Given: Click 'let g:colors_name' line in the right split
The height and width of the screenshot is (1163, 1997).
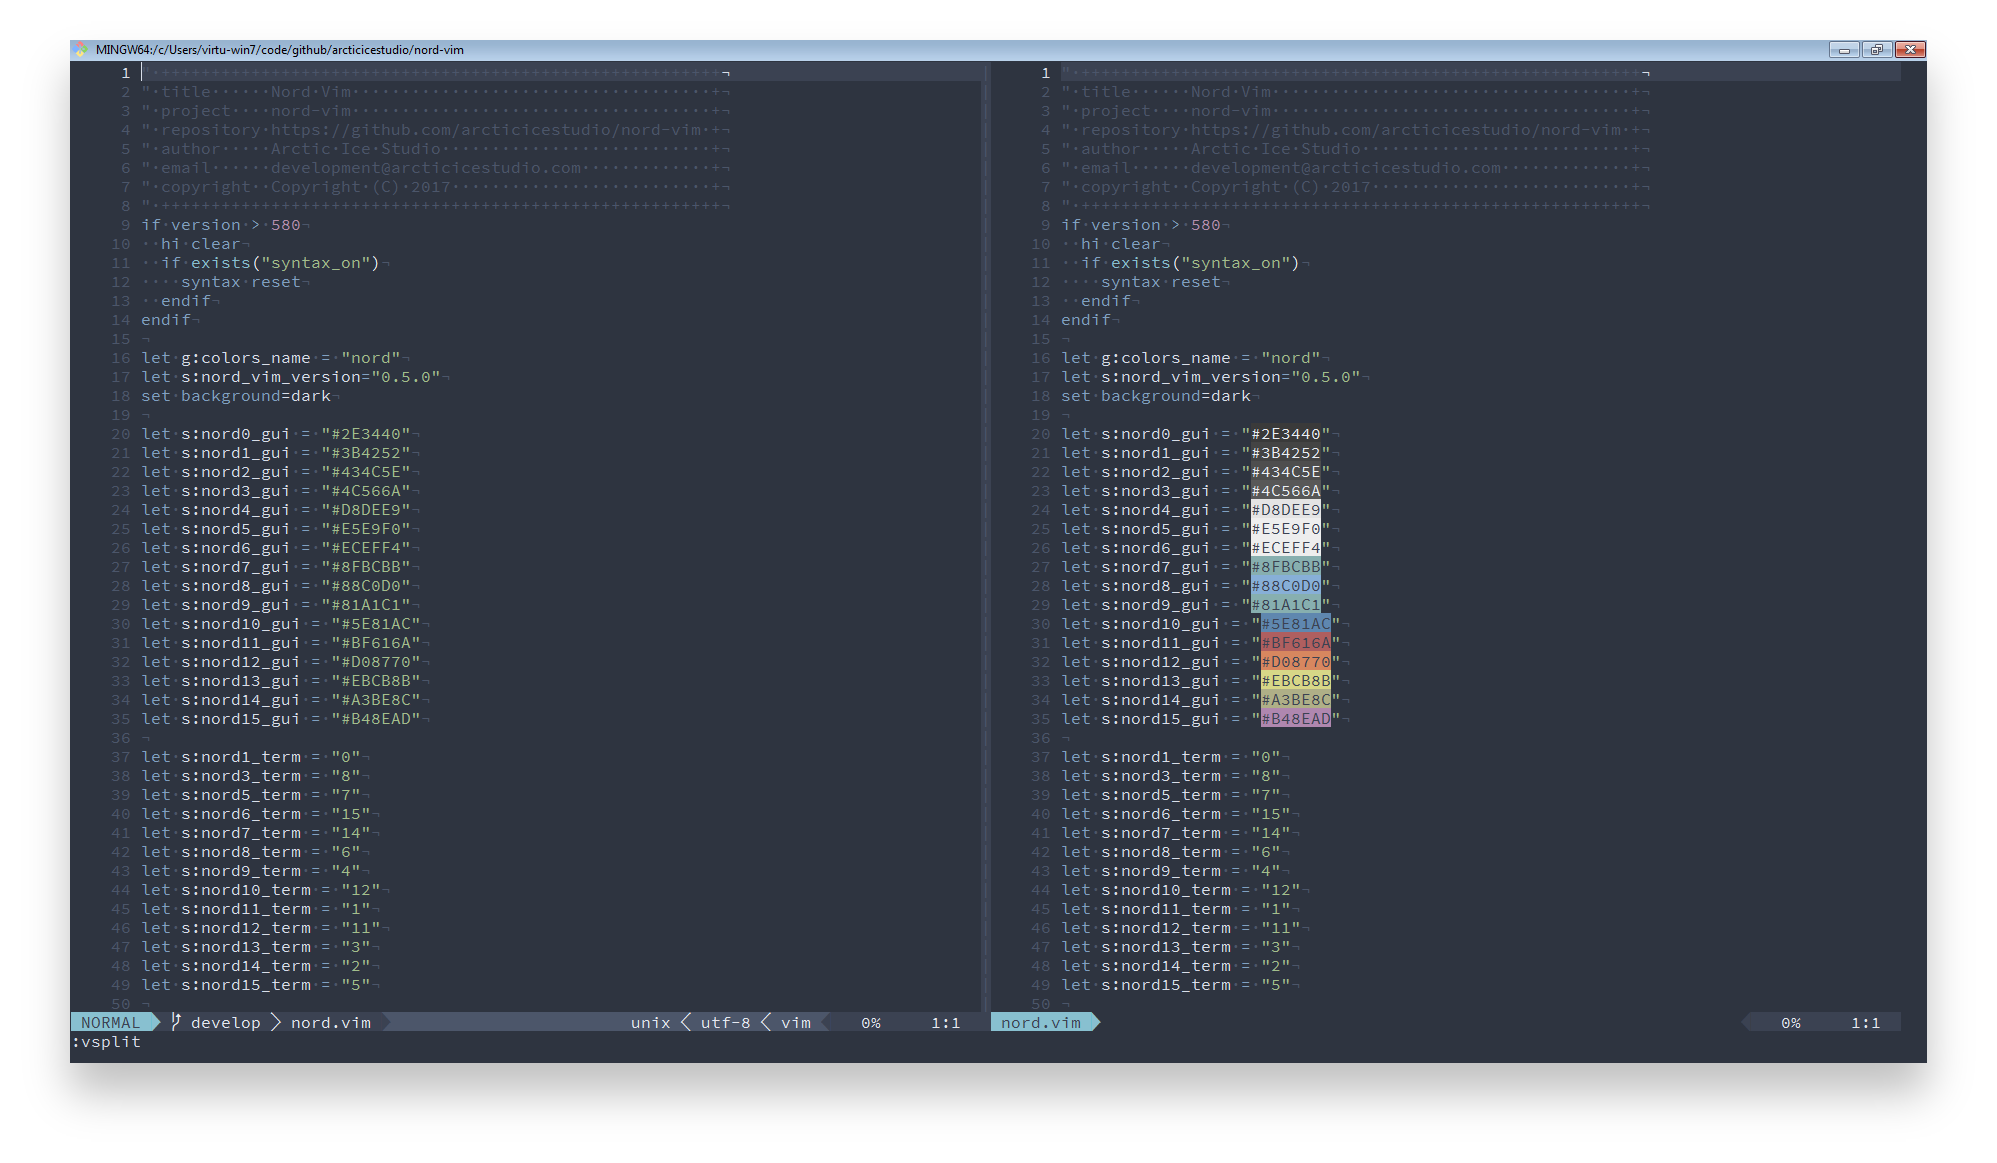Looking at the screenshot, I should (x=1191, y=358).
